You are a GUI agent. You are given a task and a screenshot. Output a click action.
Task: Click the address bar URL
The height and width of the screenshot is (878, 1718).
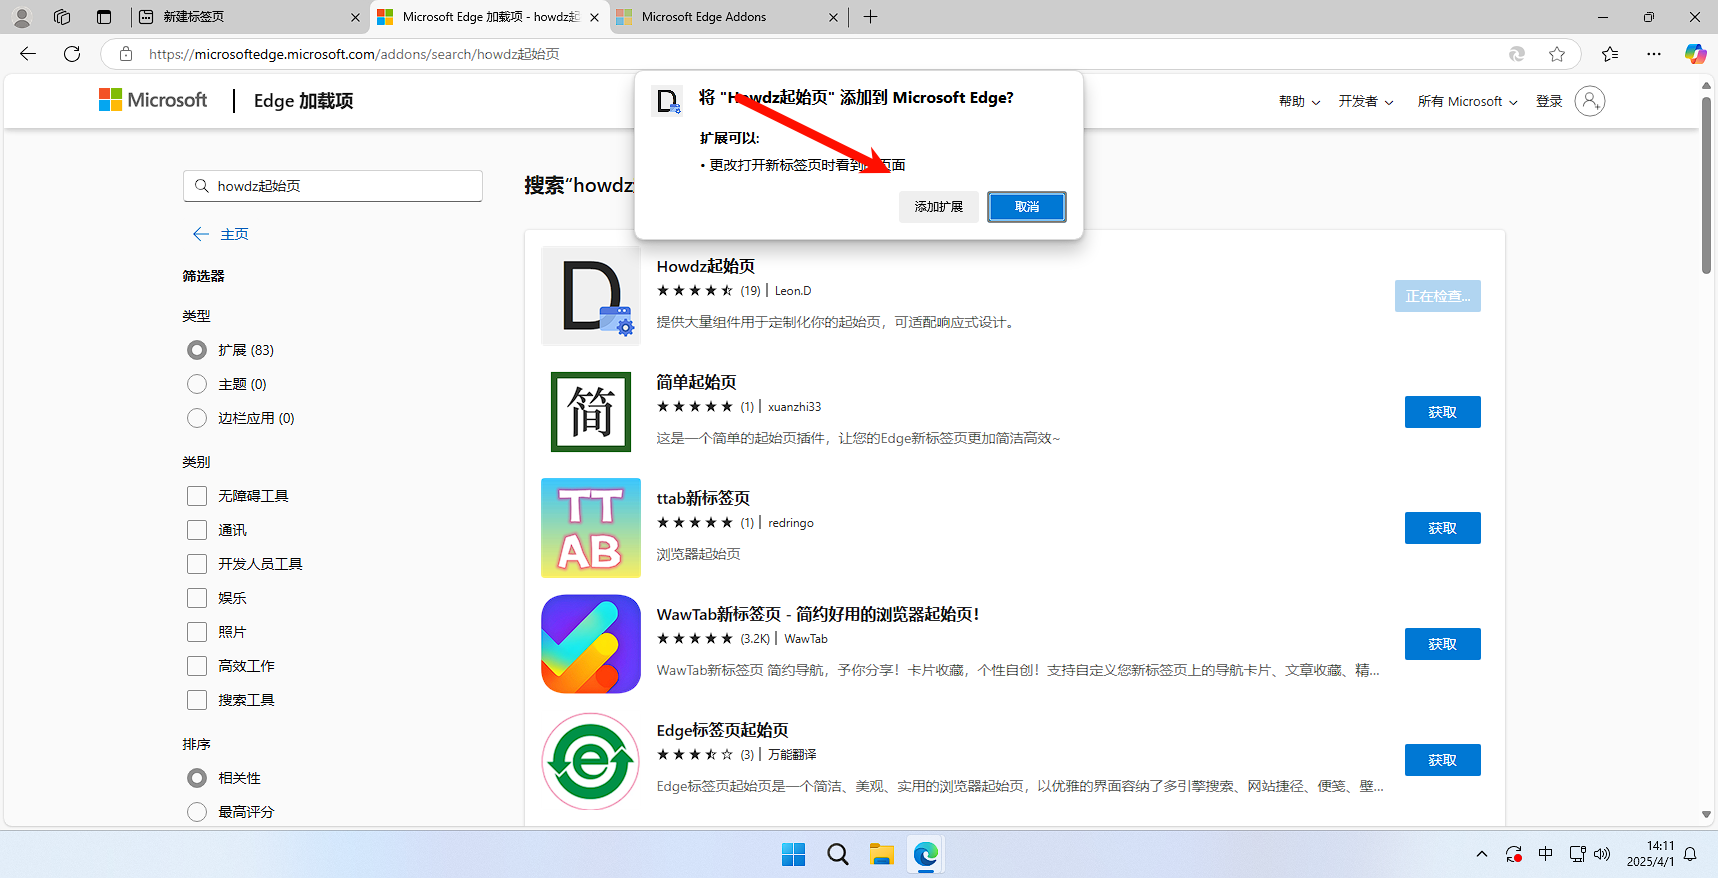pos(354,54)
